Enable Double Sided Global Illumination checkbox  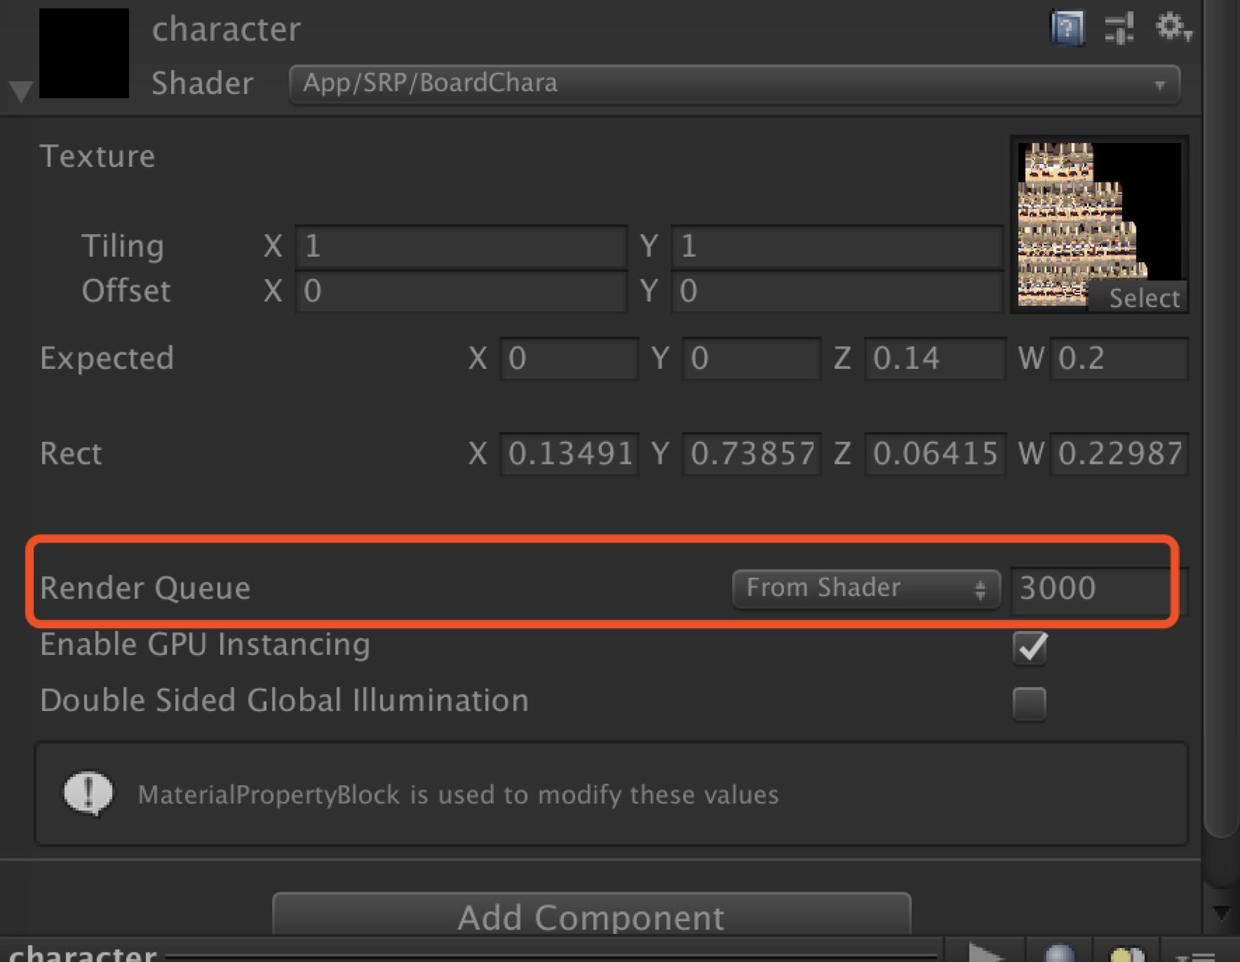coord(1030,703)
